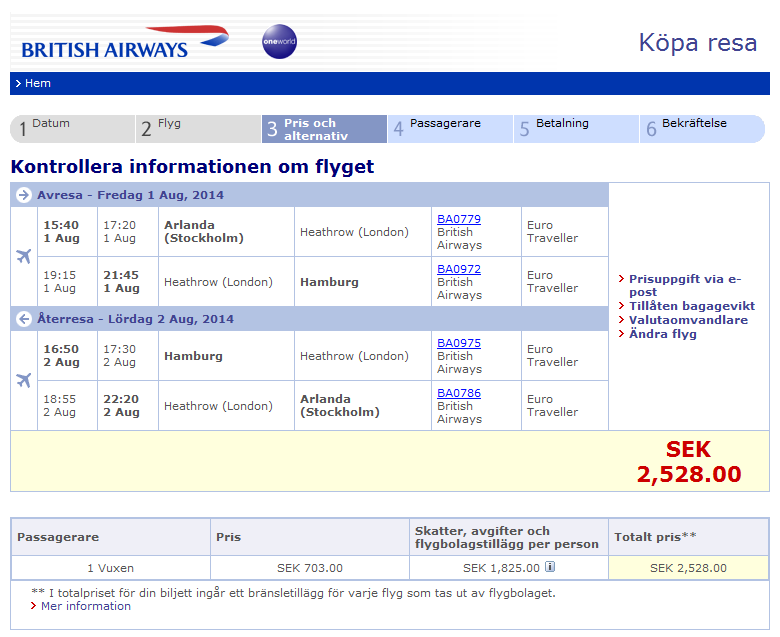The image size is (780, 637).
Task: Click 1 Vuxen passenger cell
Action: pyautogui.click(x=110, y=568)
